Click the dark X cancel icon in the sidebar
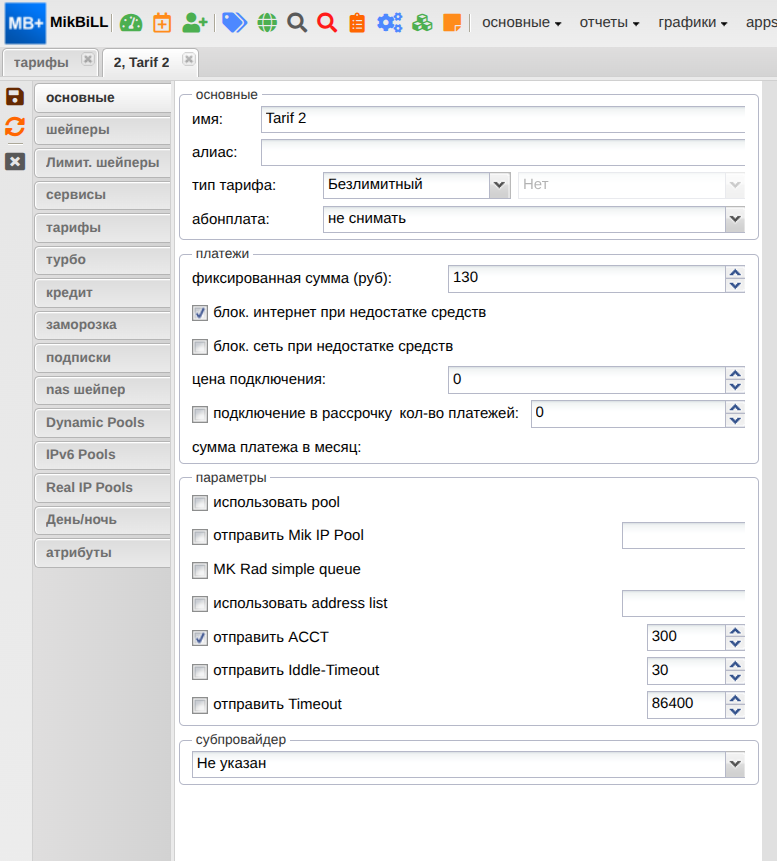 pyautogui.click(x=15, y=161)
